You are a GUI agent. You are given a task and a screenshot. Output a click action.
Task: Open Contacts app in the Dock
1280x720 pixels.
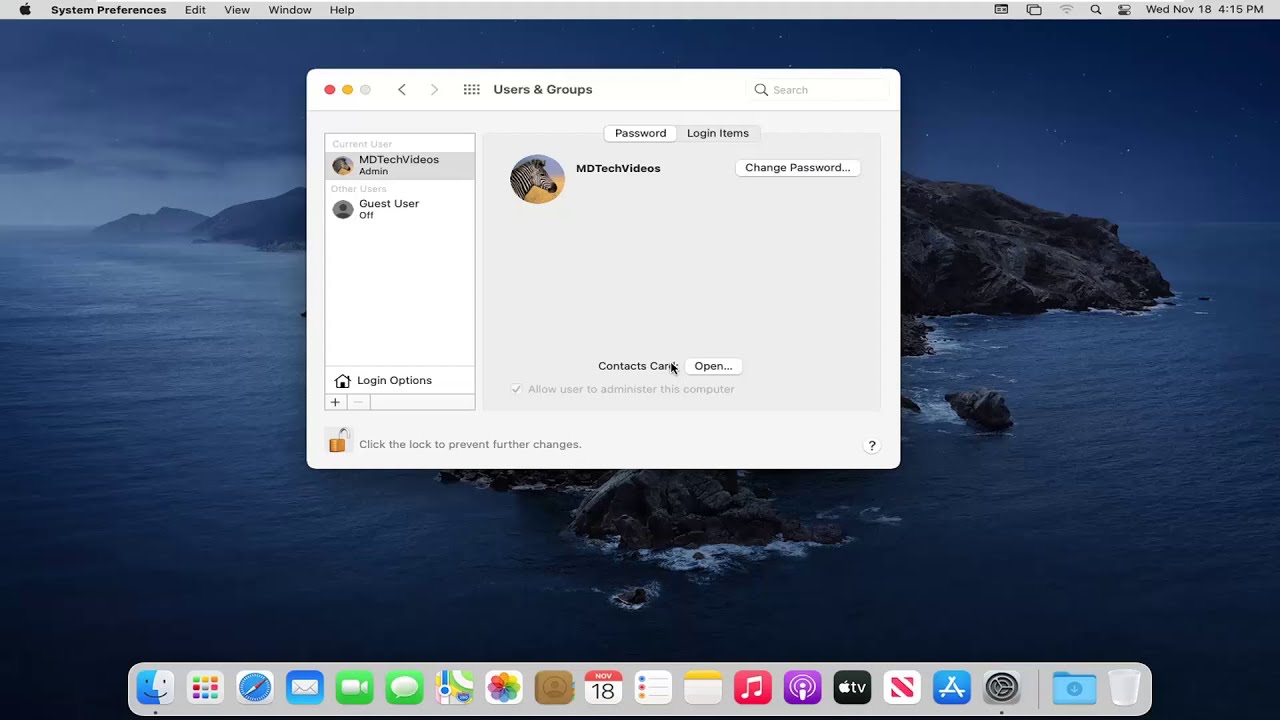coord(554,688)
